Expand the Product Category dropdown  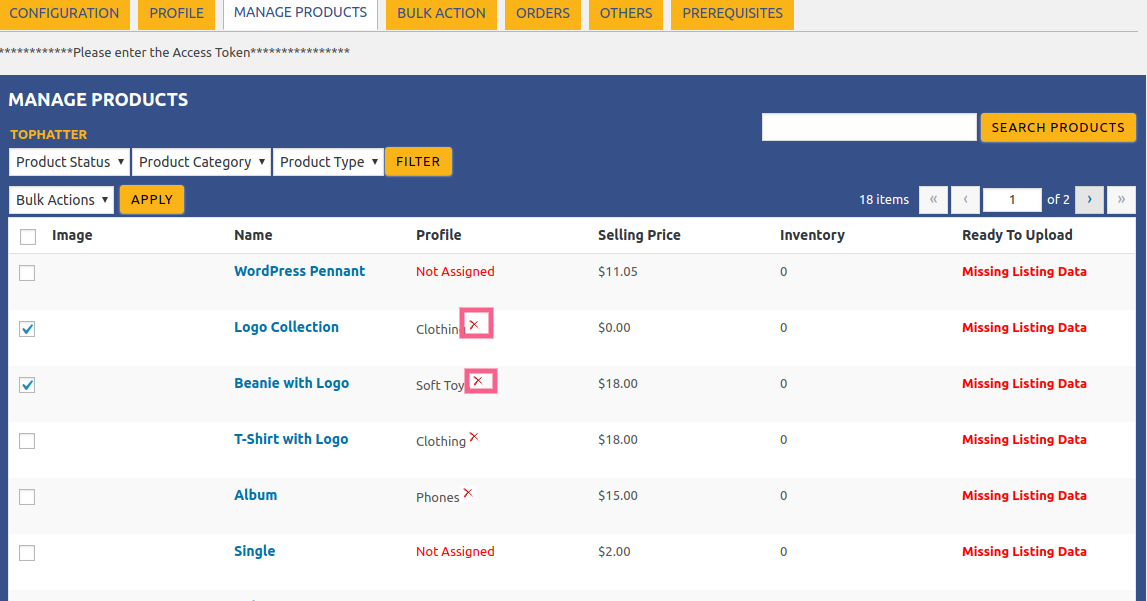pos(202,162)
